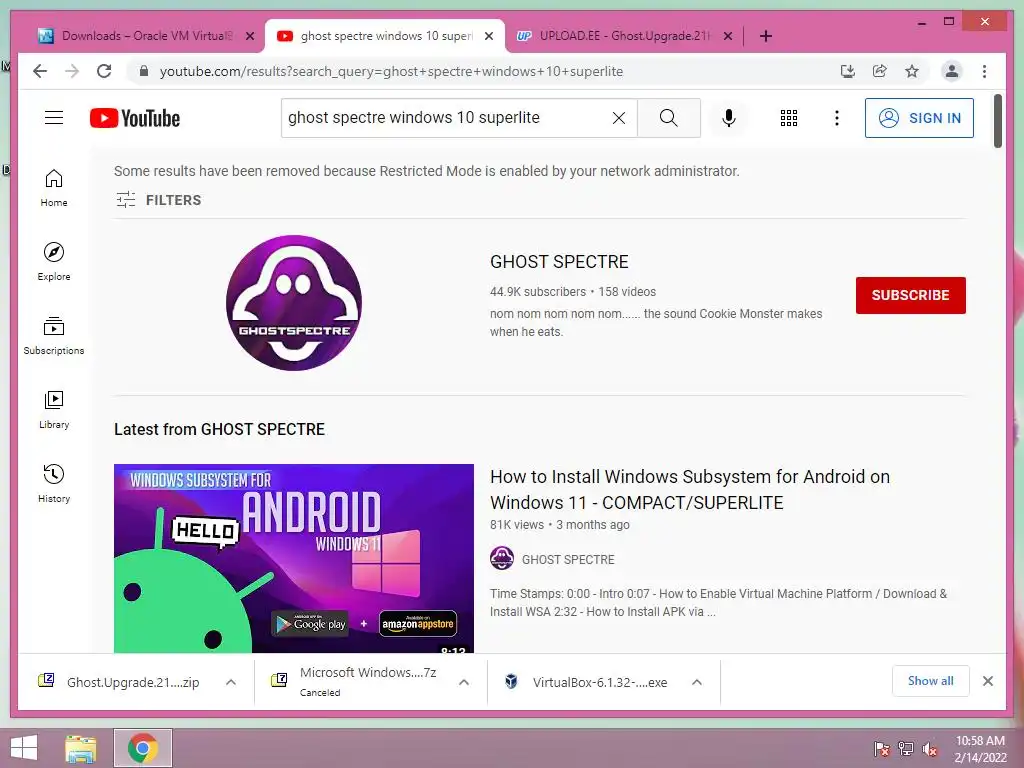Open GHOST SPECTRE channel avatar
The image size is (1024, 768).
click(x=294, y=303)
